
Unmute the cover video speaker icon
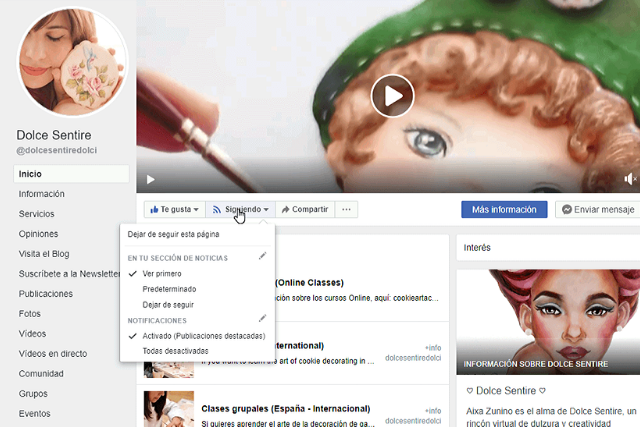click(x=630, y=179)
